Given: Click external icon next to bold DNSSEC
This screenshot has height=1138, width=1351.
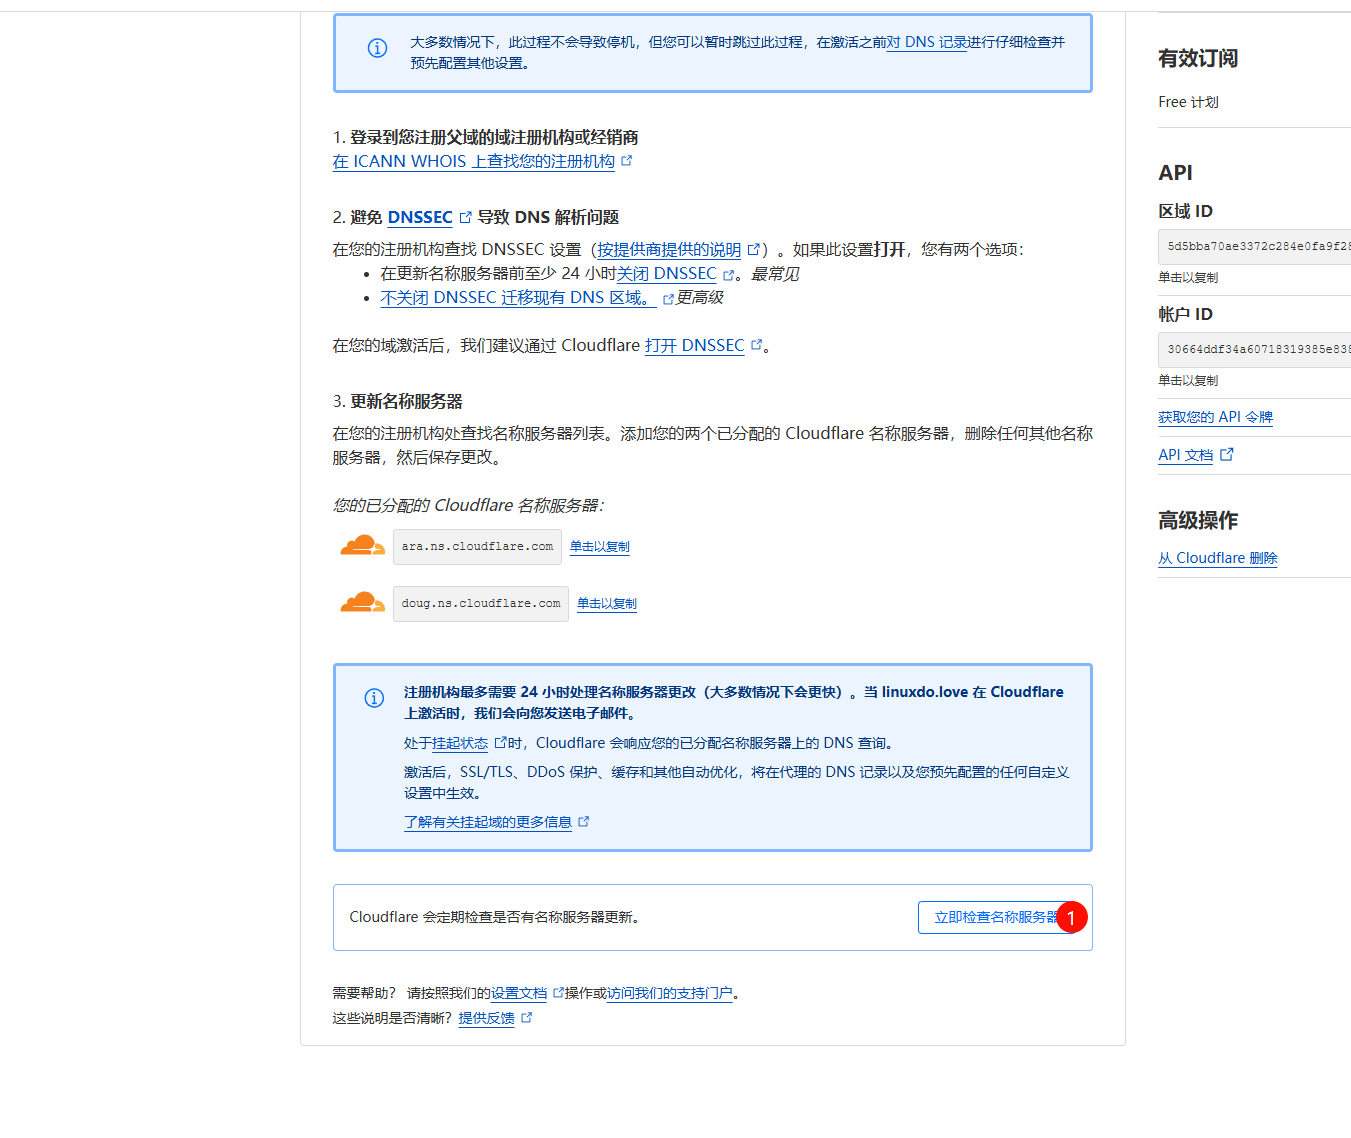Looking at the screenshot, I should click(x=465, y=217).
